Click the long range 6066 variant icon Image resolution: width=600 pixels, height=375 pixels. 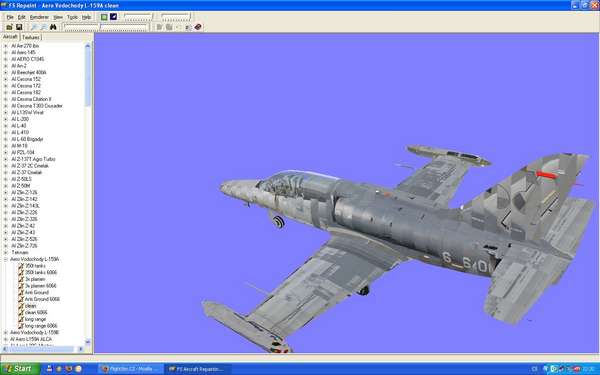(x=21, y=326)
